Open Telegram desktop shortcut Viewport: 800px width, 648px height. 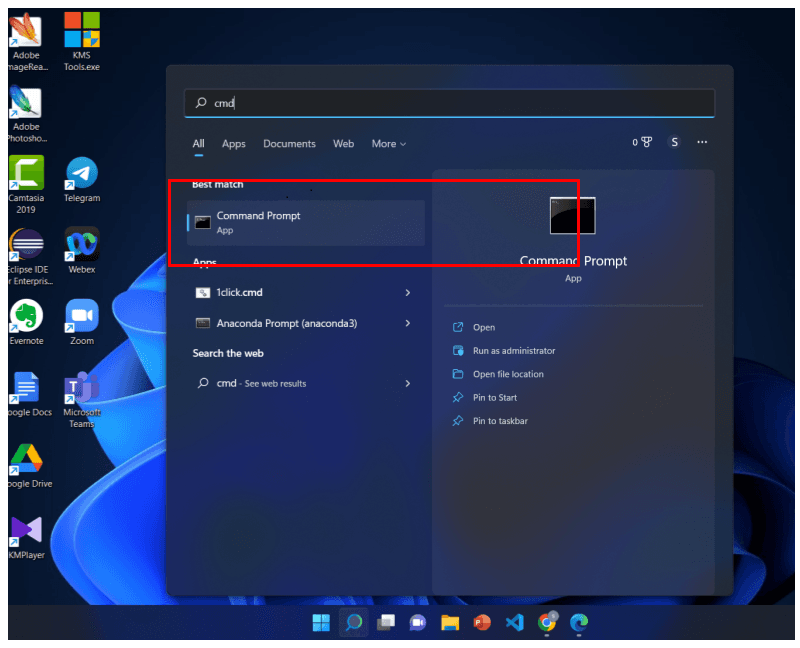coord(82,179)
